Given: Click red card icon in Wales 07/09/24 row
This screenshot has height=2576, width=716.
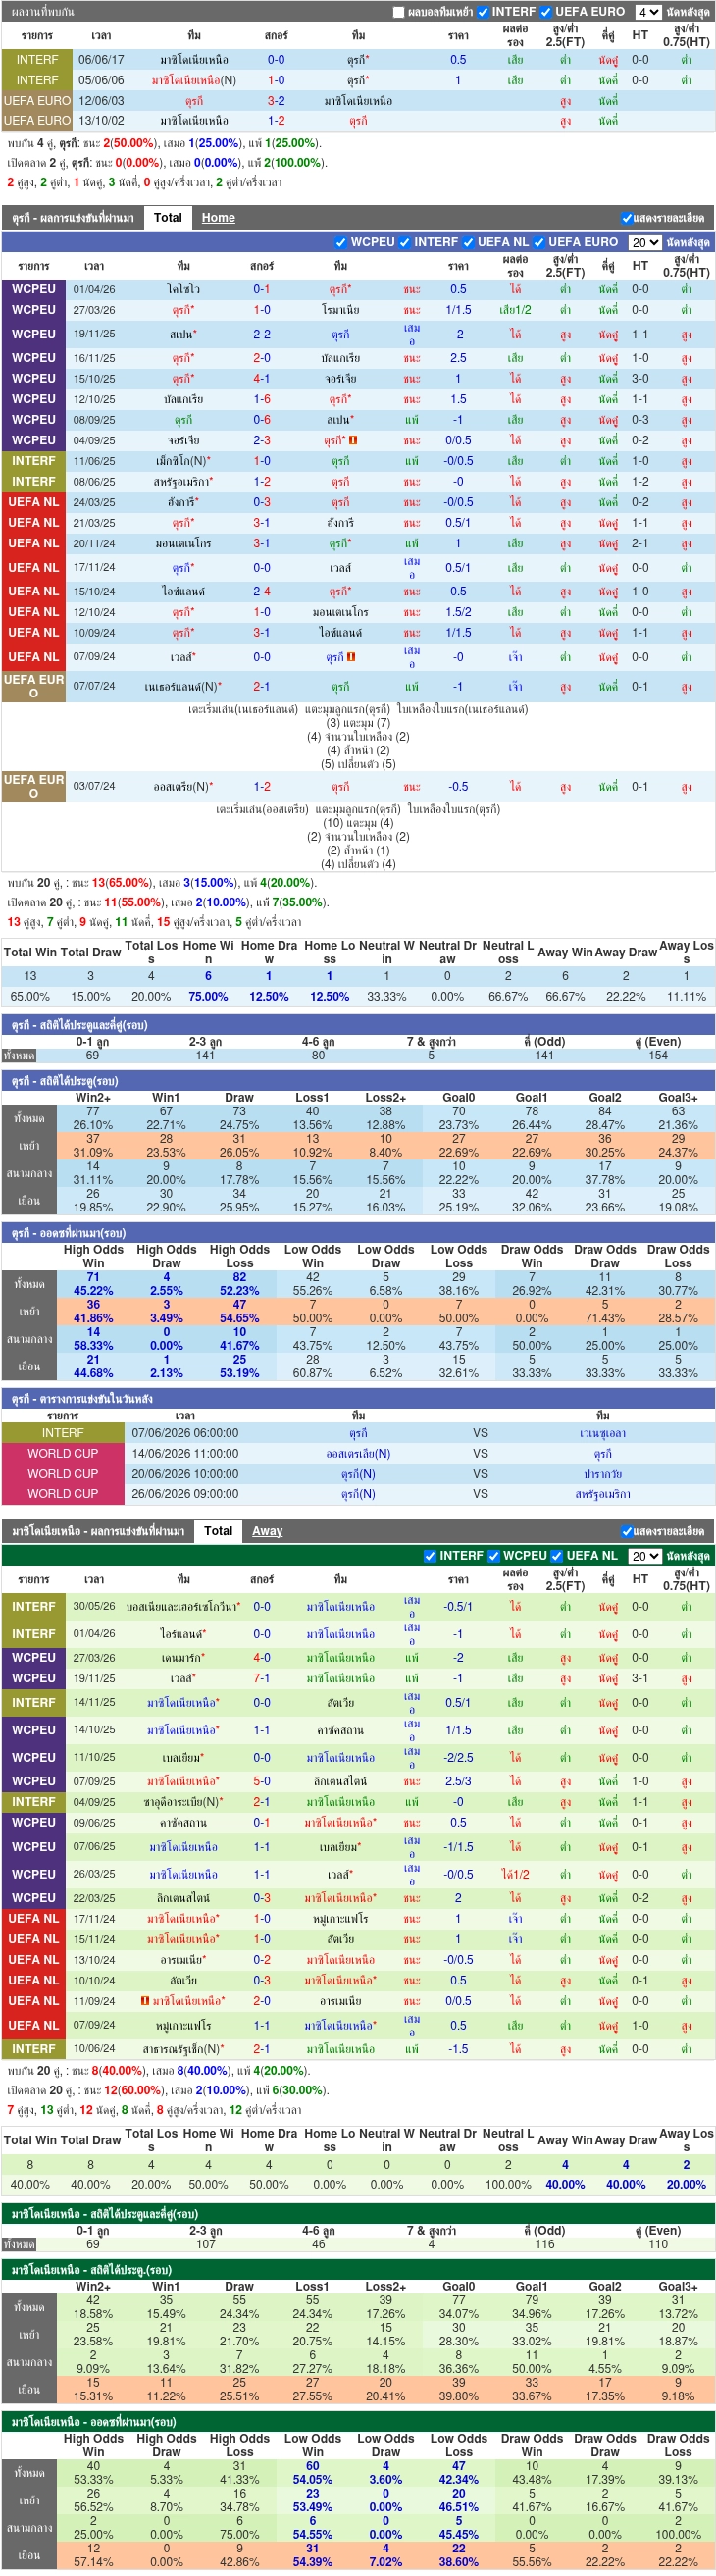Looking at the screenshot, I should pos(351,657).
